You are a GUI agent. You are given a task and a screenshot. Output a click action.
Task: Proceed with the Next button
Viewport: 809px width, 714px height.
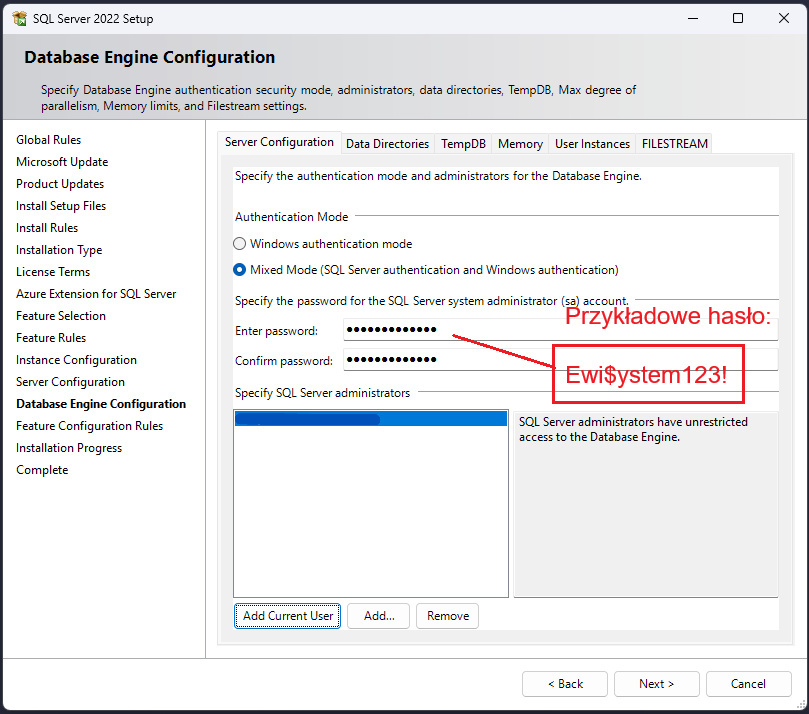(x=656, y=684)
